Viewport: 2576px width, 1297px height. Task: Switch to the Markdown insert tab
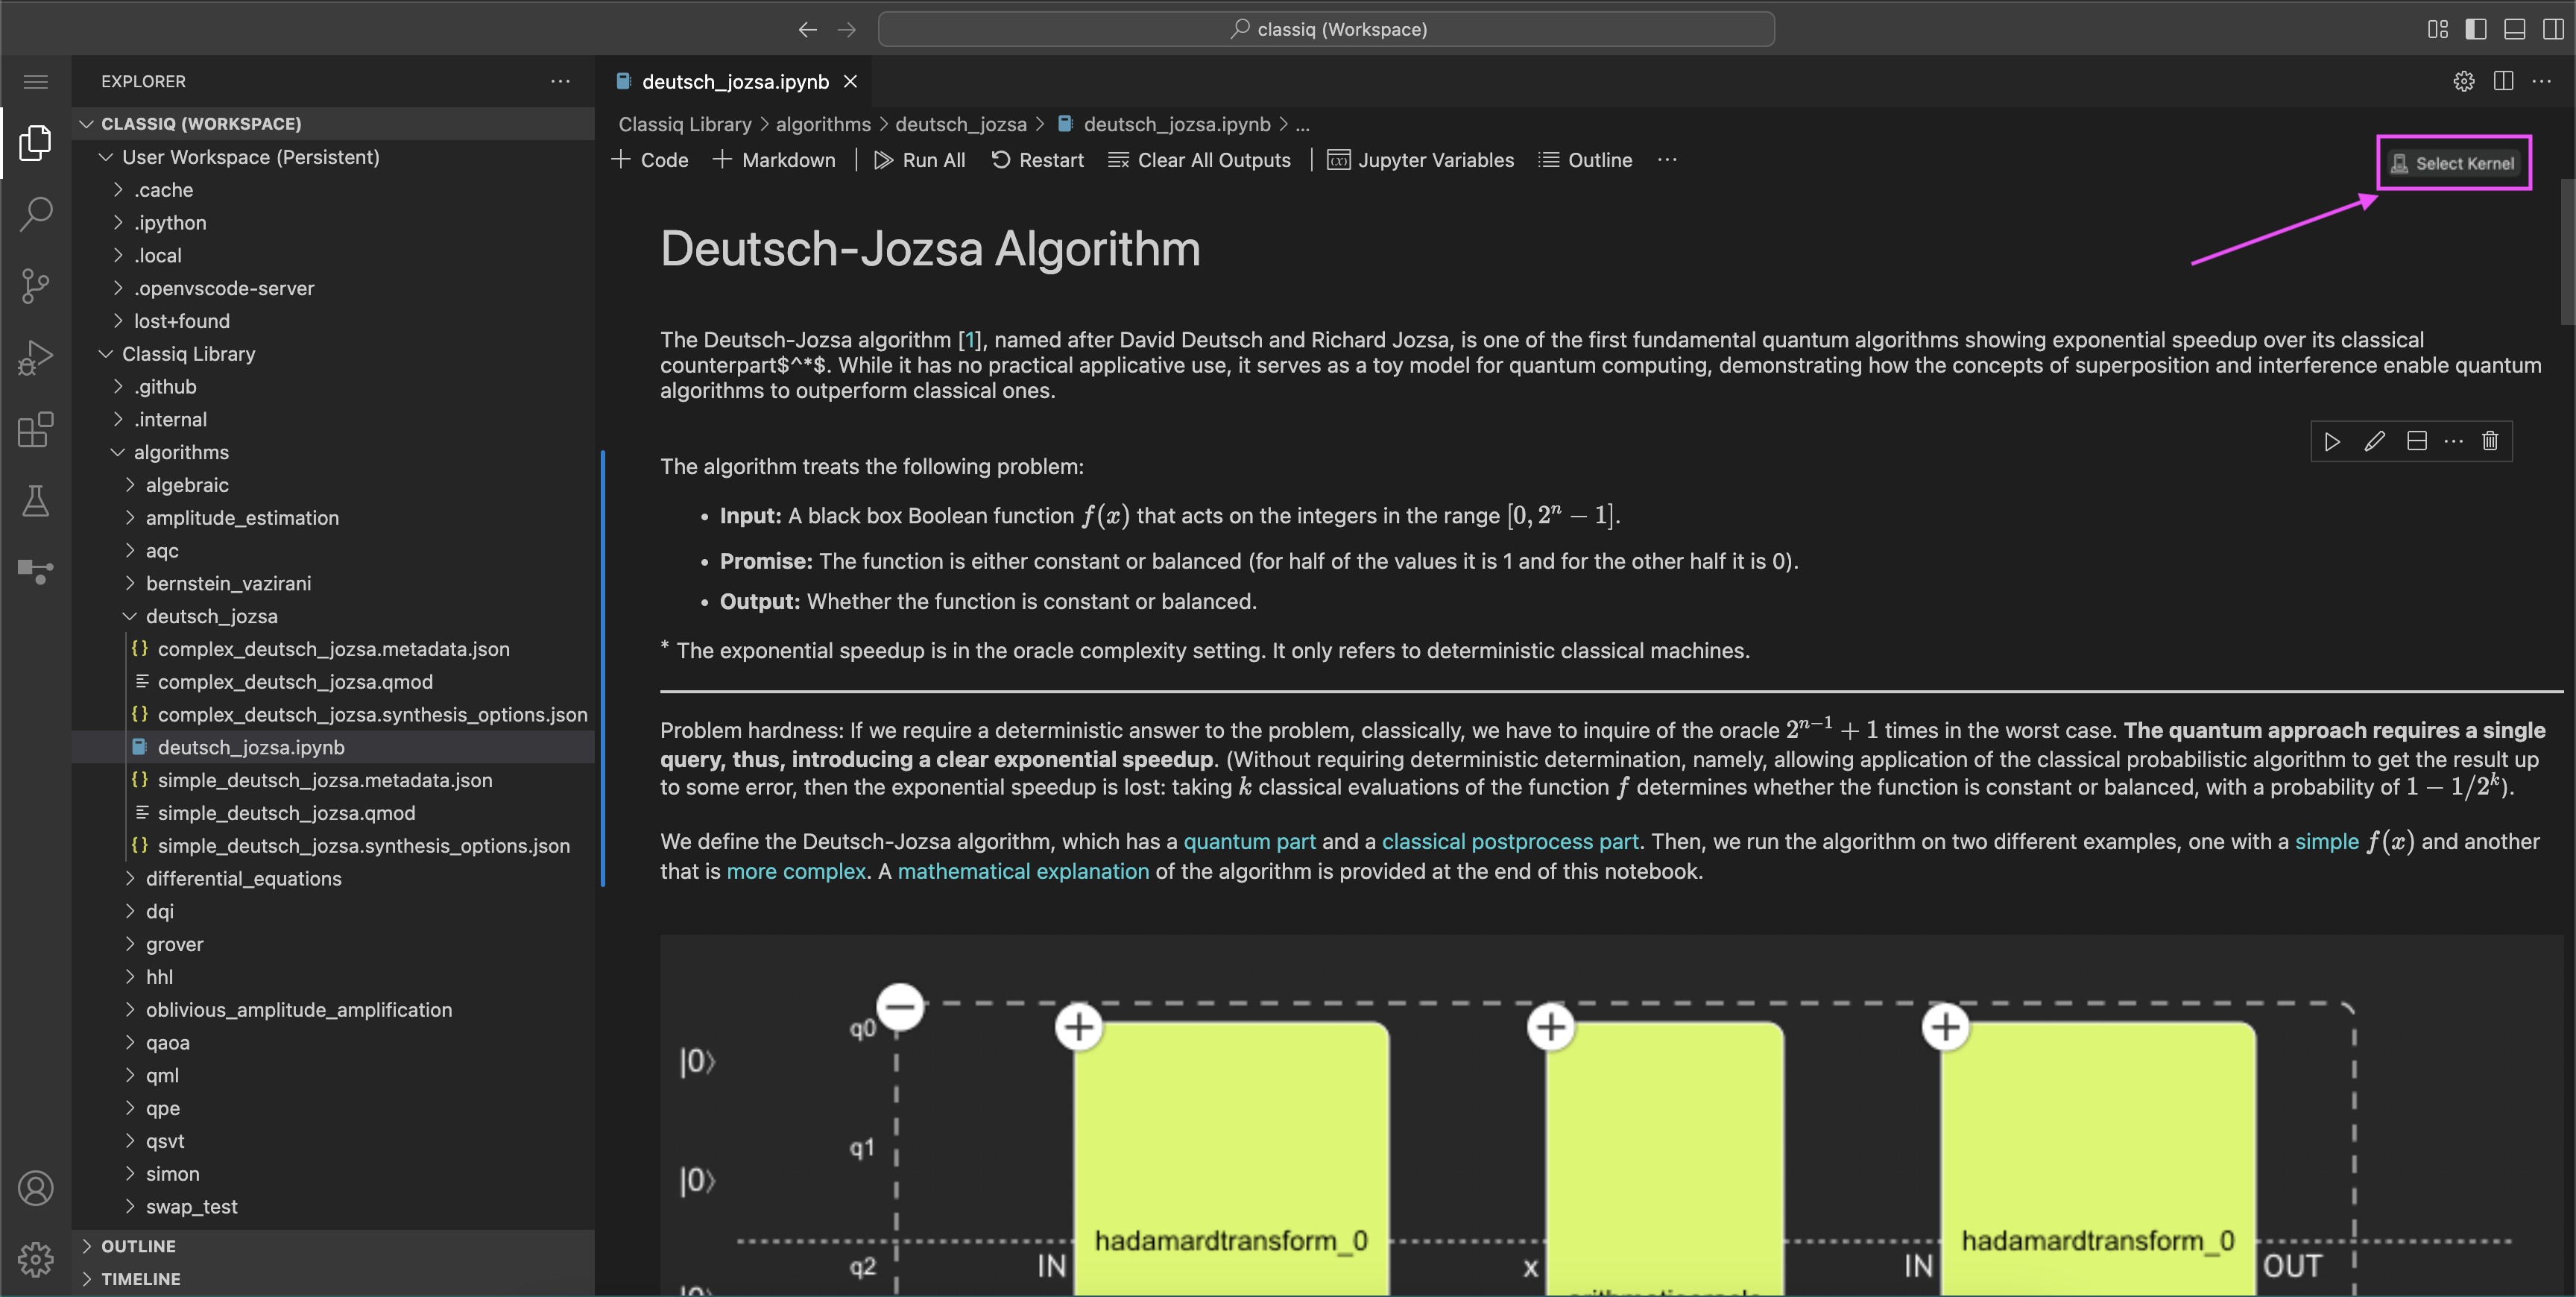tap(772, 159)
